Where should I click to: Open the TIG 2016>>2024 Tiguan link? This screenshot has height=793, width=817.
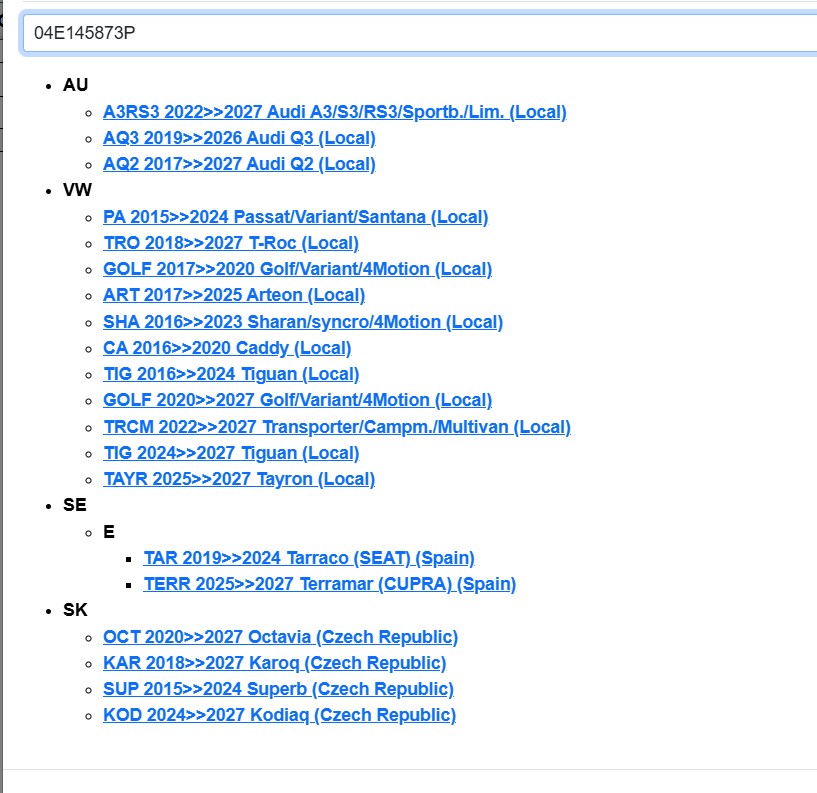[231, 374]
